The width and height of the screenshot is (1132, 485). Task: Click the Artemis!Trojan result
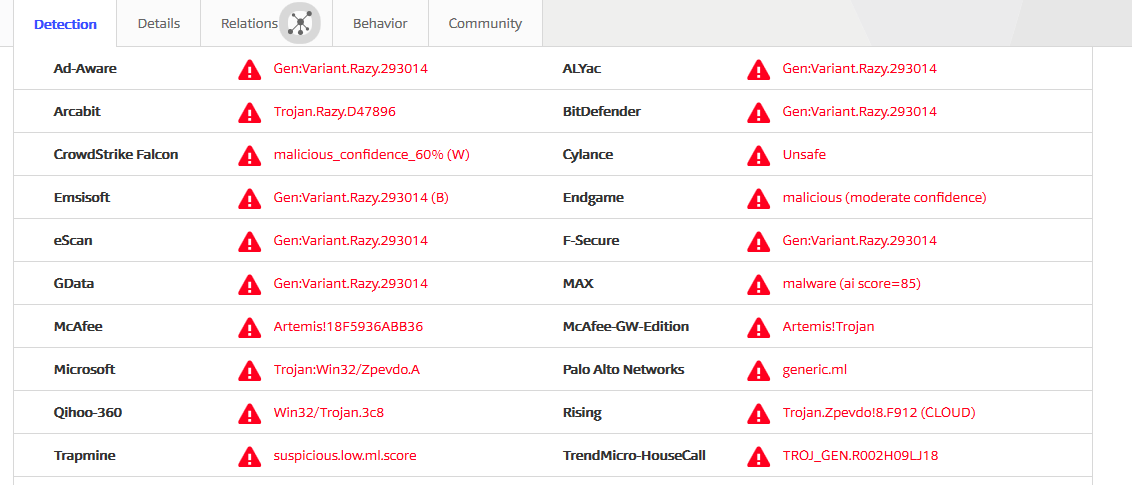click(829, 326)
